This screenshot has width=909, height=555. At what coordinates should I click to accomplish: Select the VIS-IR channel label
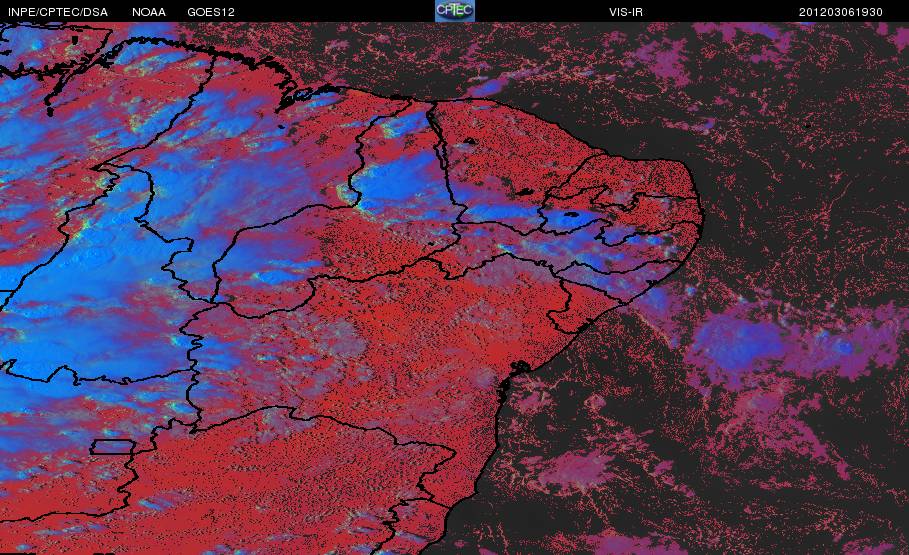coord(626,12)
